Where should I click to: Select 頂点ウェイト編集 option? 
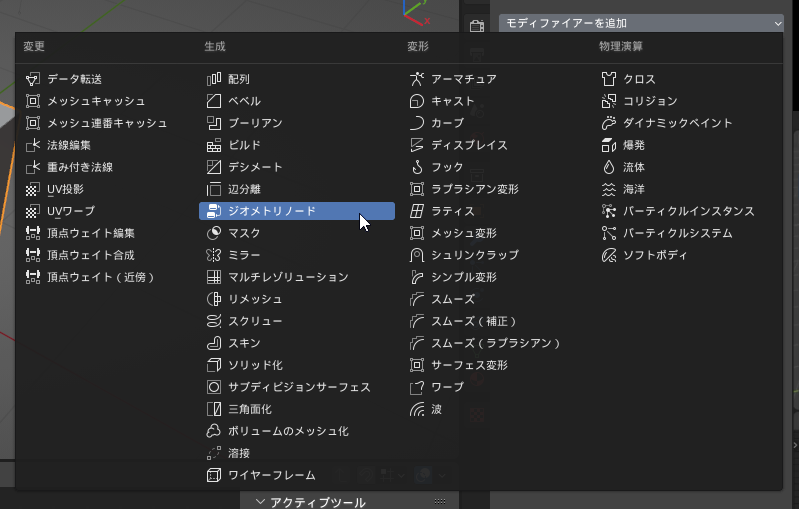pyautogui.click(x=90, y=233)
